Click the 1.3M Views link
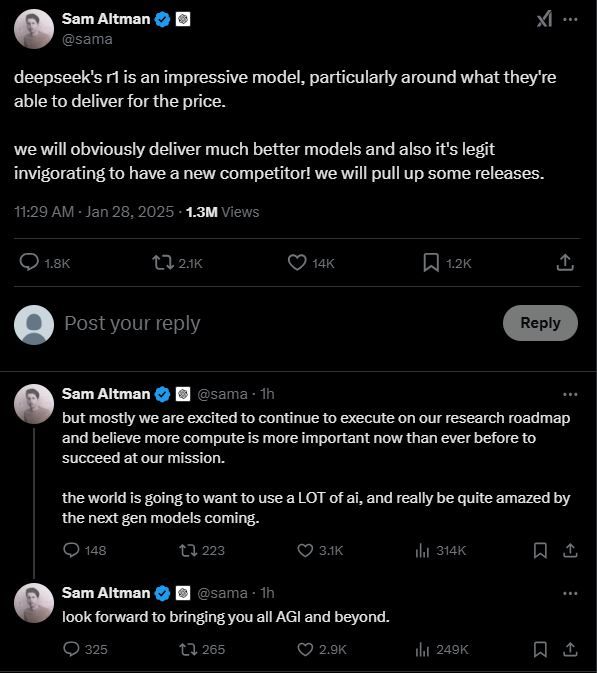This screenshot has height=673, width=597. 222,212
